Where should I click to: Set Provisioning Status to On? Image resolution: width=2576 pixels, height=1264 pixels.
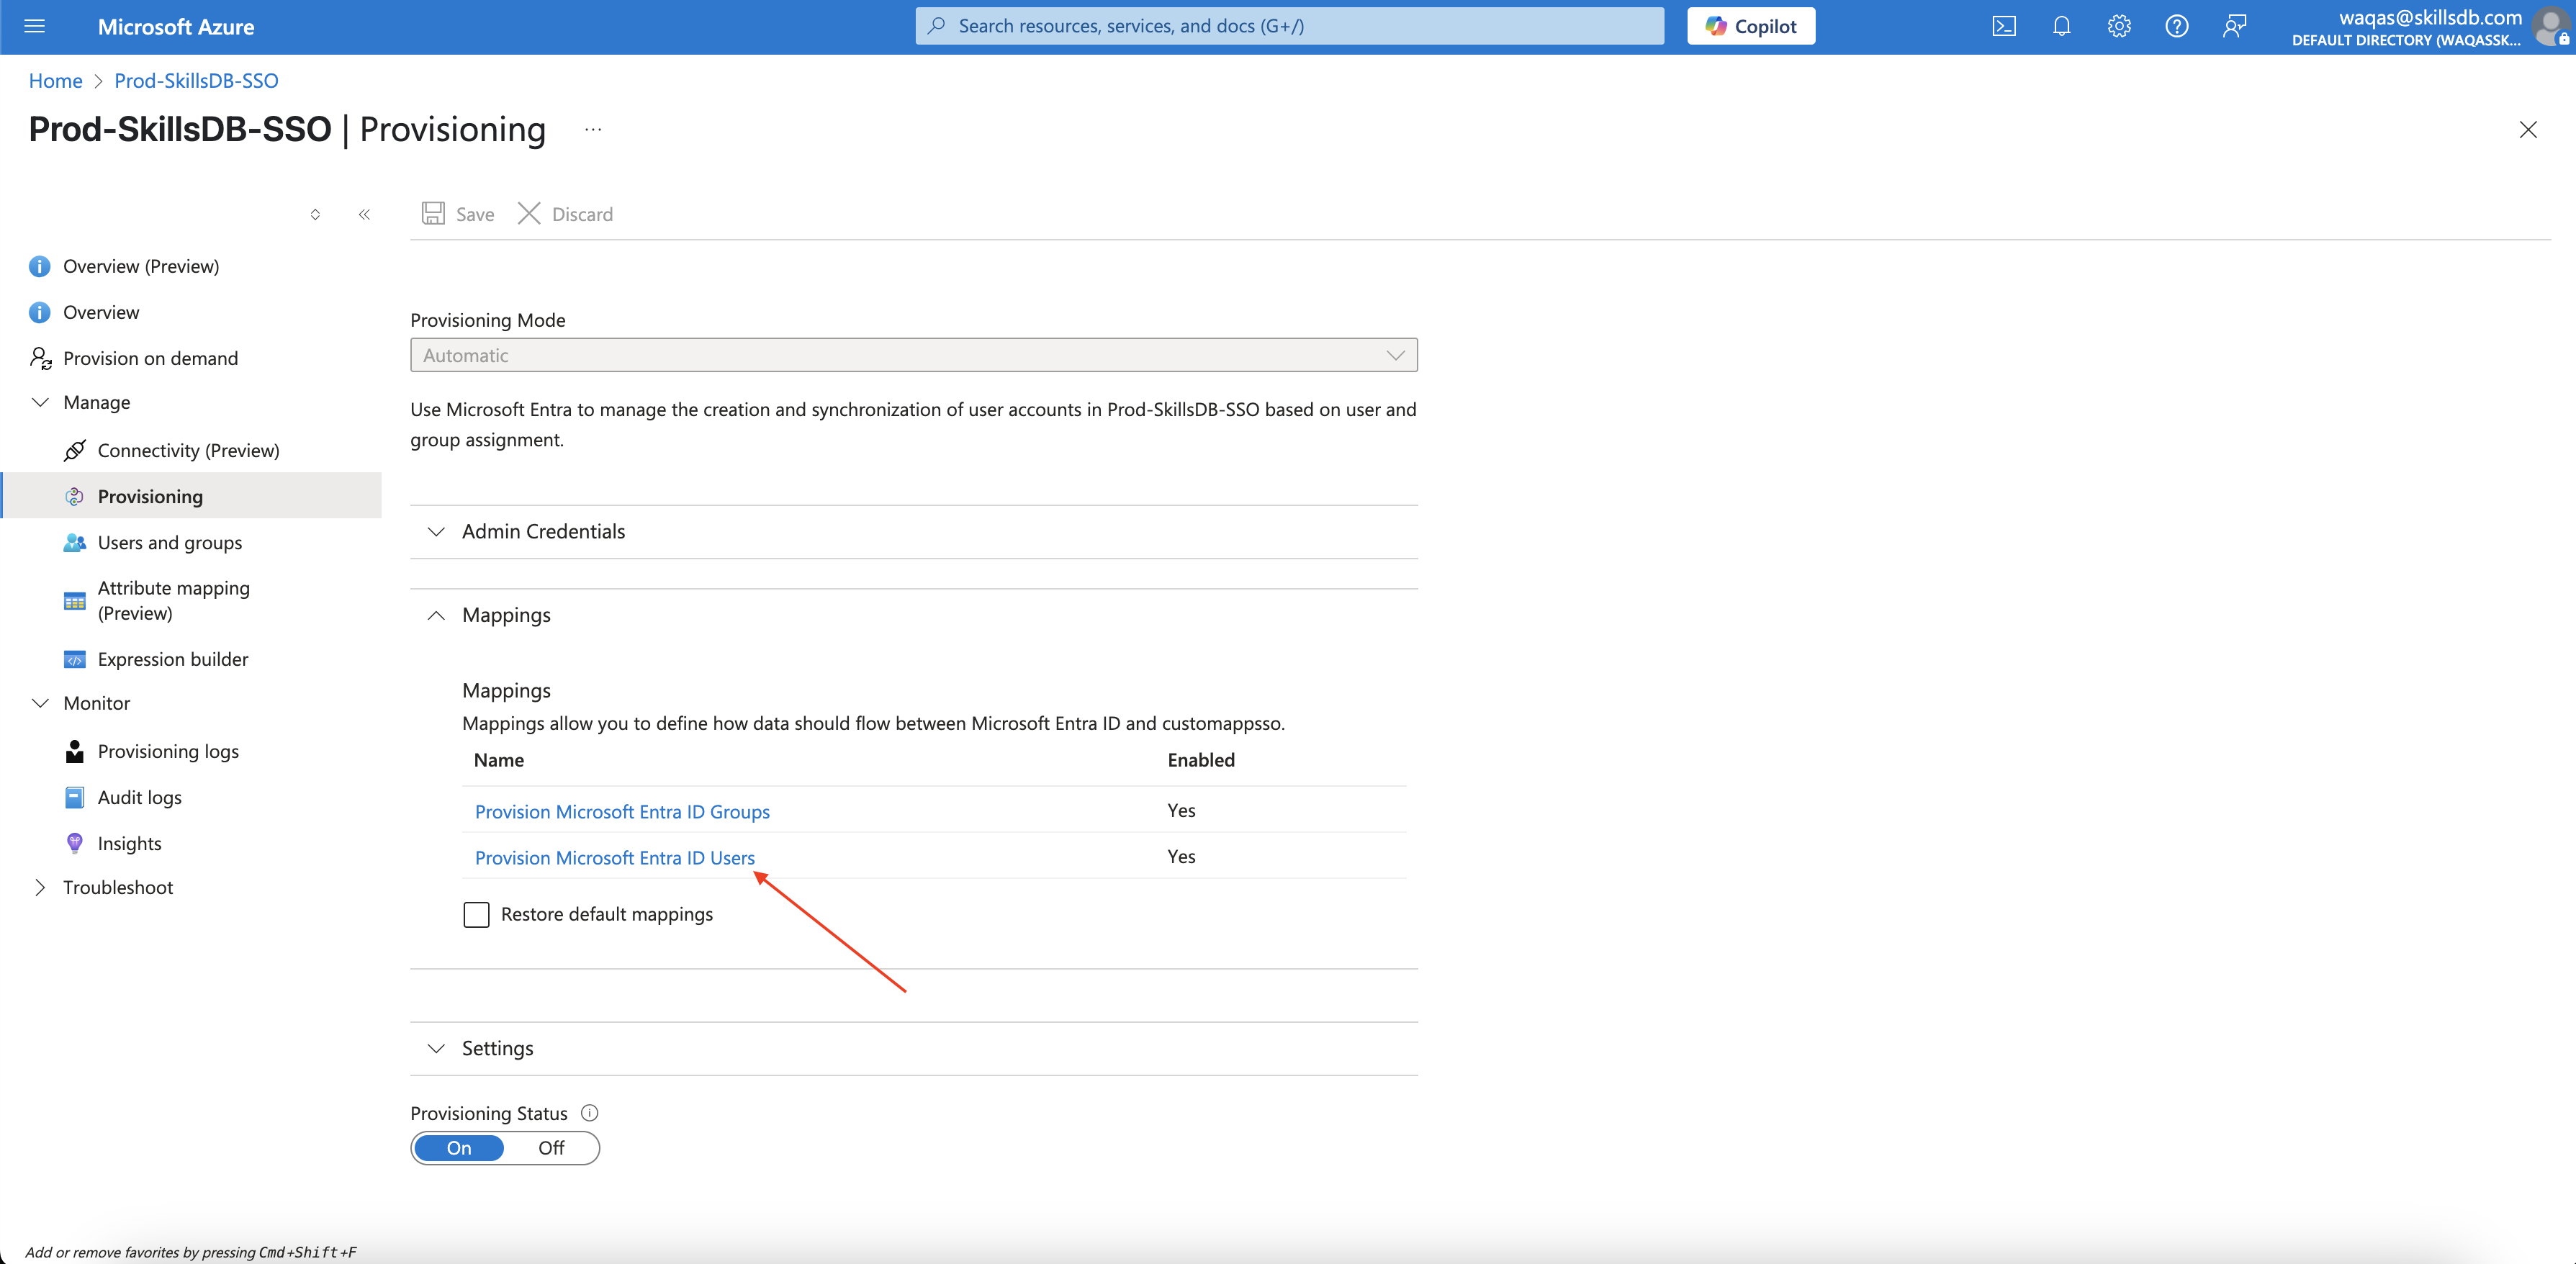459,1148
